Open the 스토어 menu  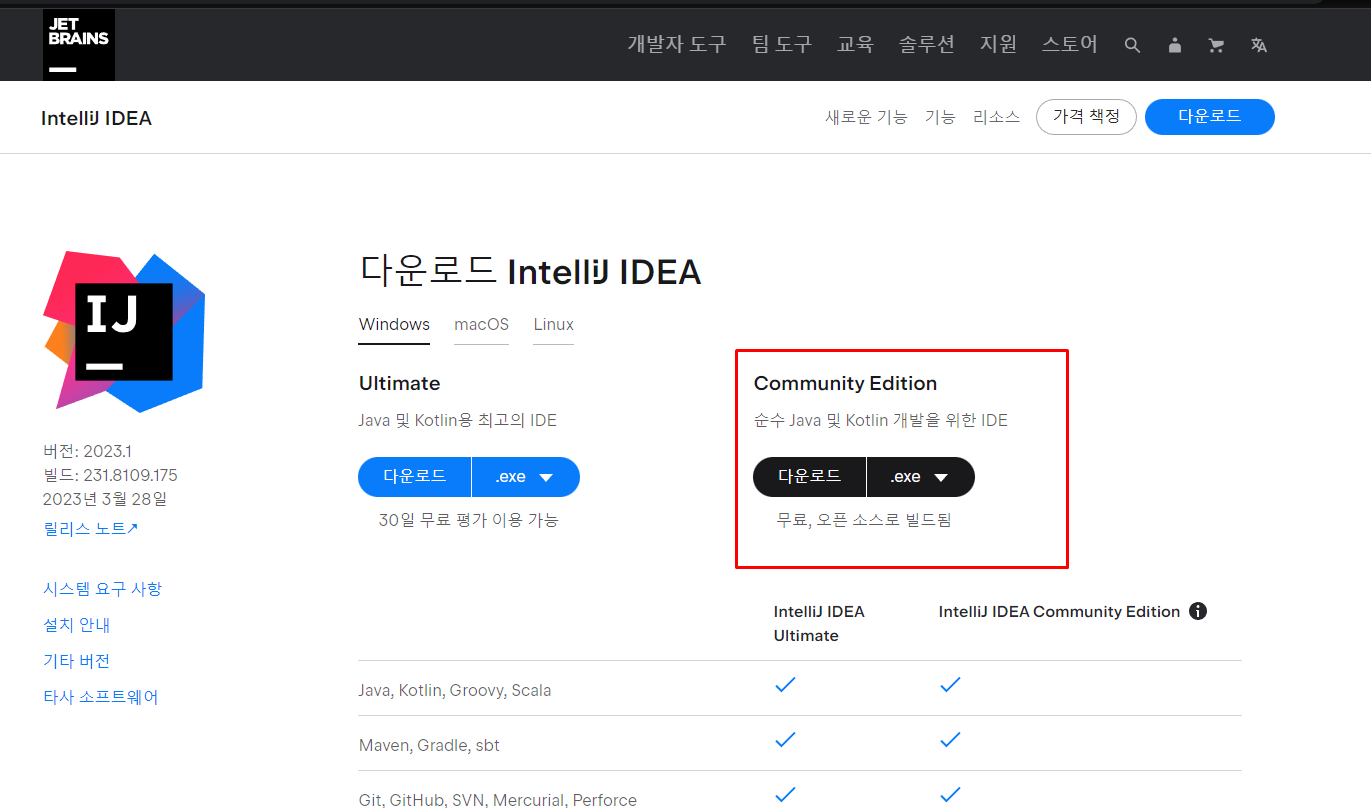pyautogui.click(x=1070, y=44)
